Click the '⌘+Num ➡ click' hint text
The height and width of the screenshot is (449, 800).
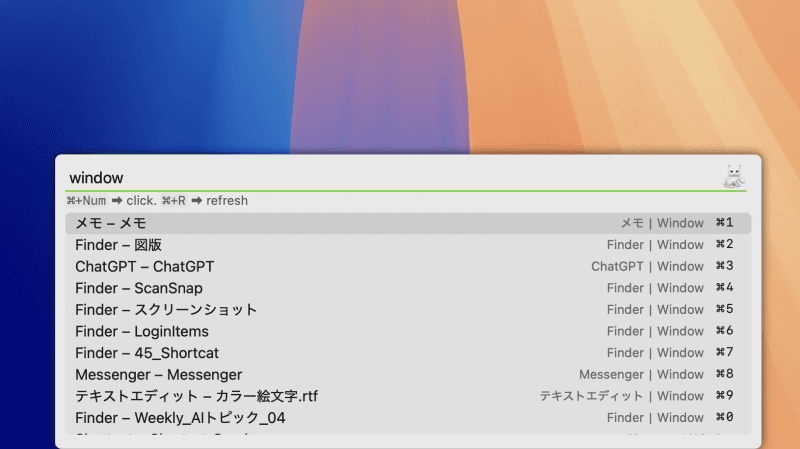tap(111, 201)
